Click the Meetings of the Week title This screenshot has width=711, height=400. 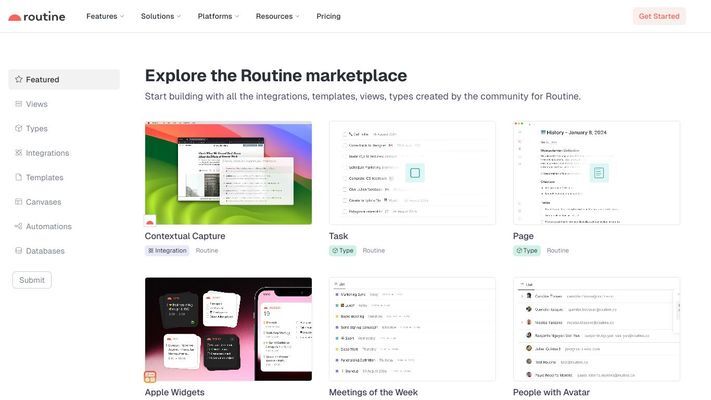point(373,392)
